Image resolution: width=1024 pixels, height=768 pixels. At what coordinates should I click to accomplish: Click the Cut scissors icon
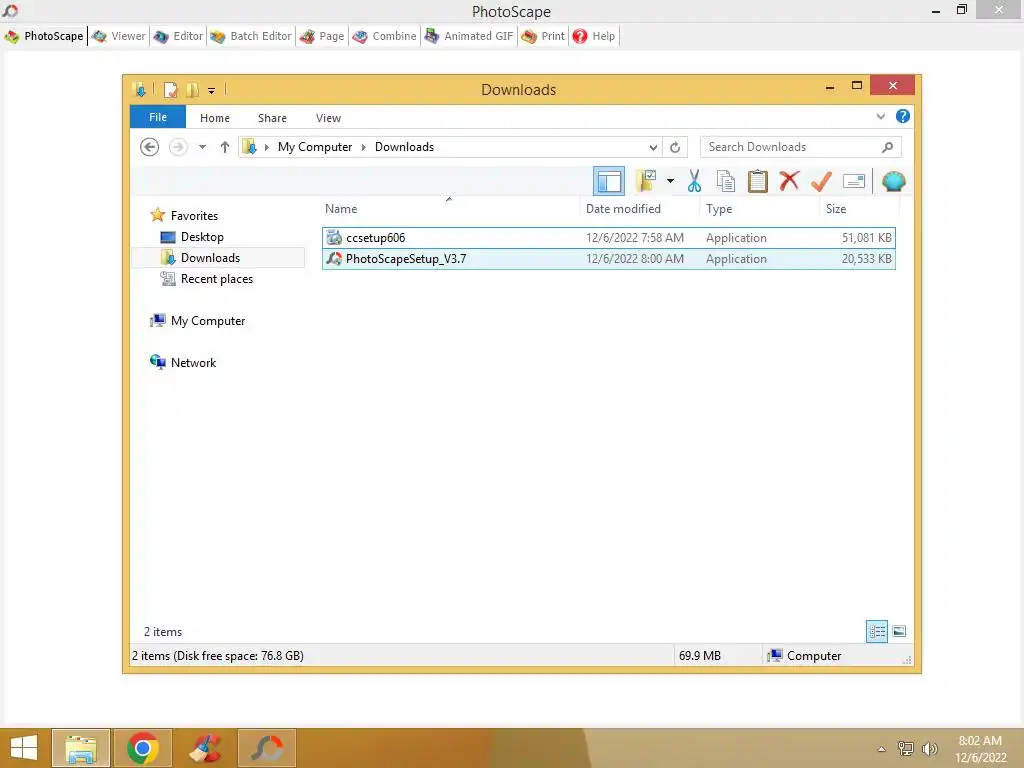(x=694, y=181)
